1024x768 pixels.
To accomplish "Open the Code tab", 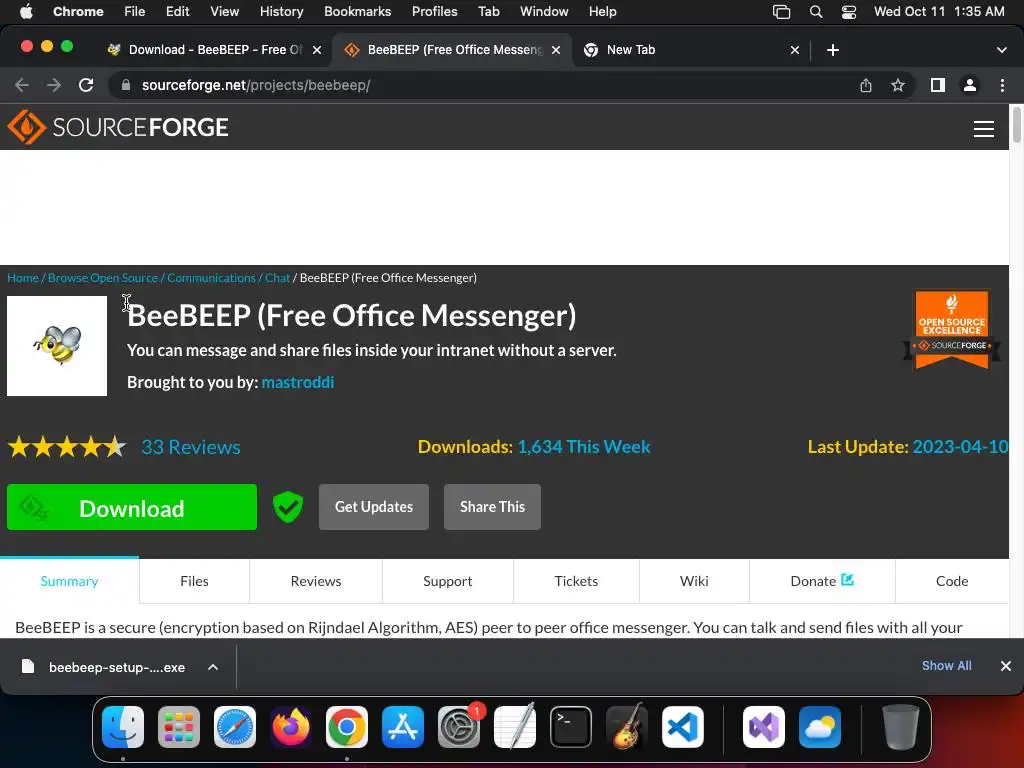I will pos(952,581).
